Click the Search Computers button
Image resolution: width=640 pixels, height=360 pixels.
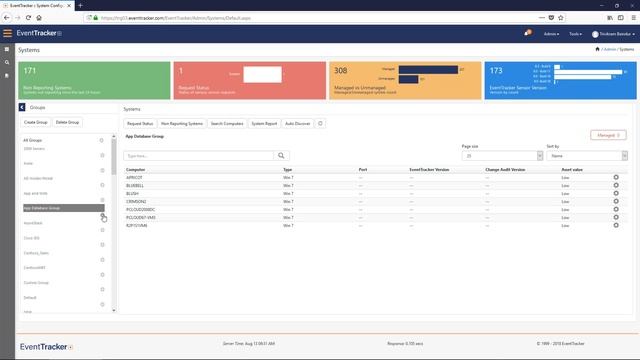point(227,123)
